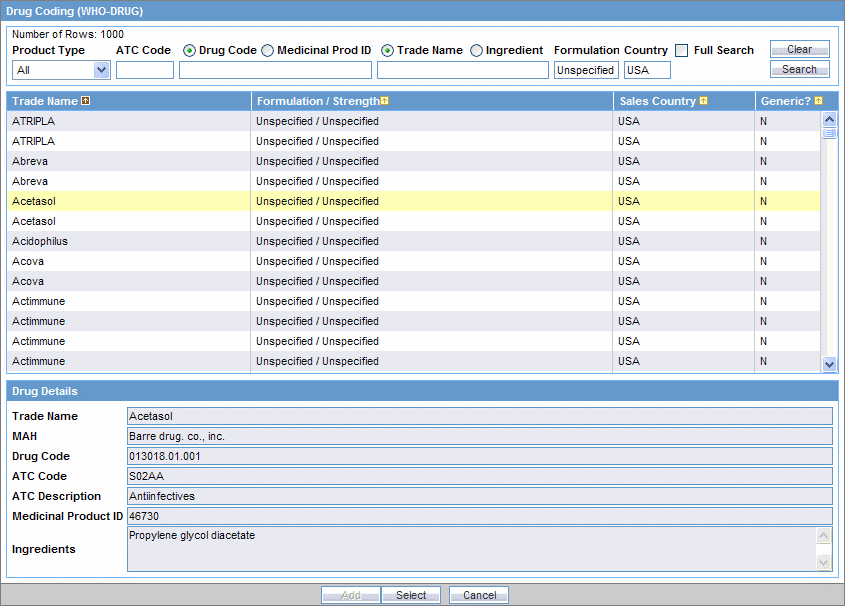
Task: Select the Ingredient radio button
Action: tap(476, 51)
